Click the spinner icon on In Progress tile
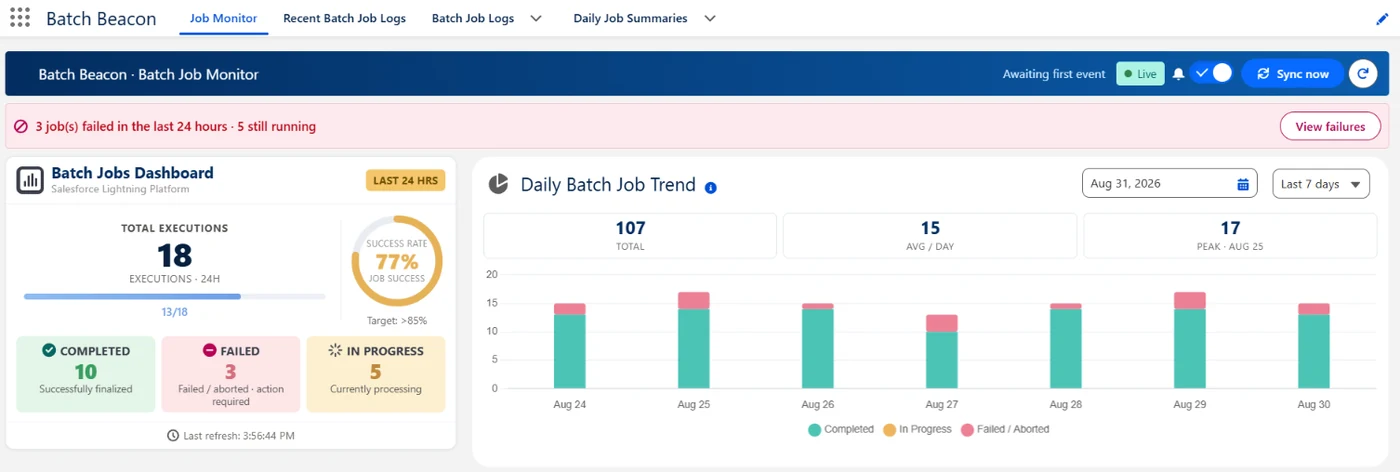 (335, 351)
